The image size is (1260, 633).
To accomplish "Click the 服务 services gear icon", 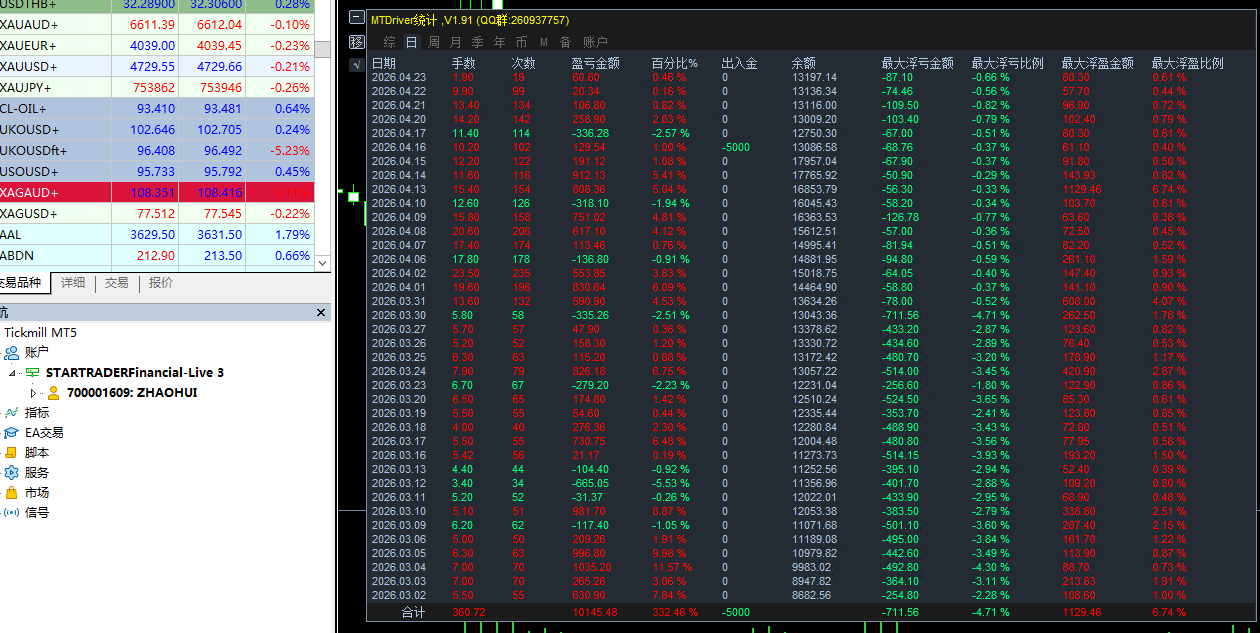I will pos(12,472).
